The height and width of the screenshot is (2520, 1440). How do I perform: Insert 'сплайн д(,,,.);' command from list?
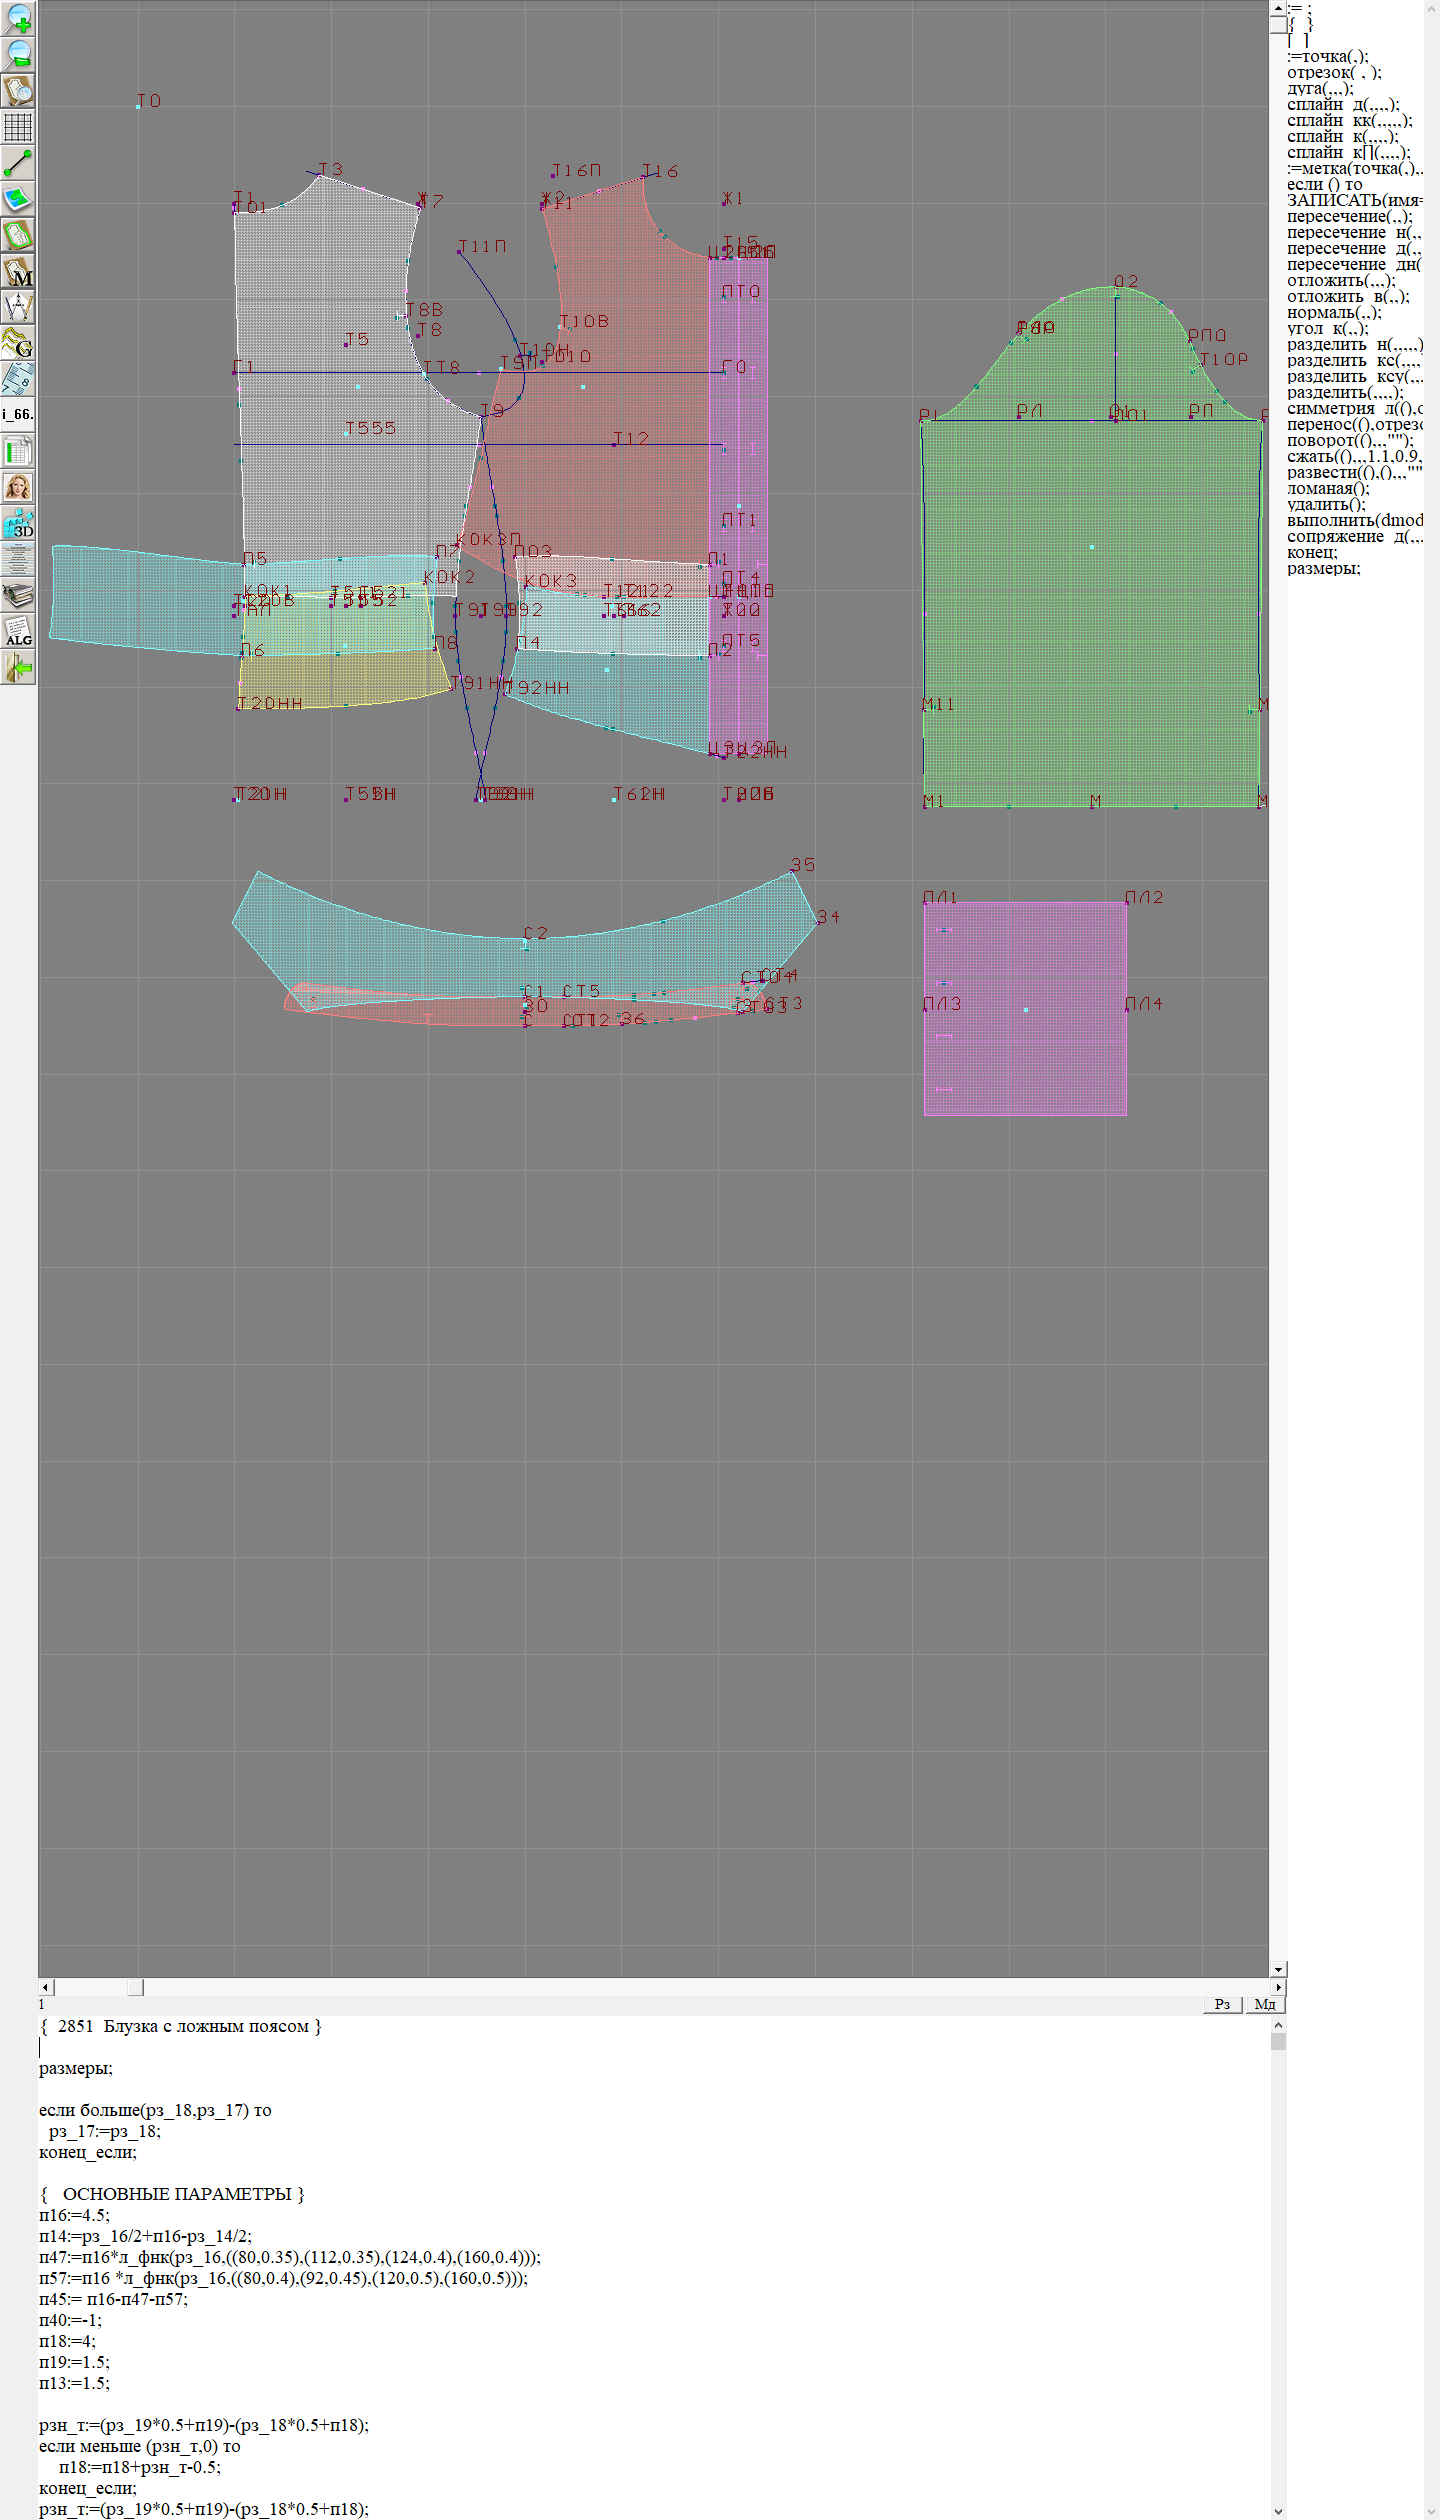1343,105
